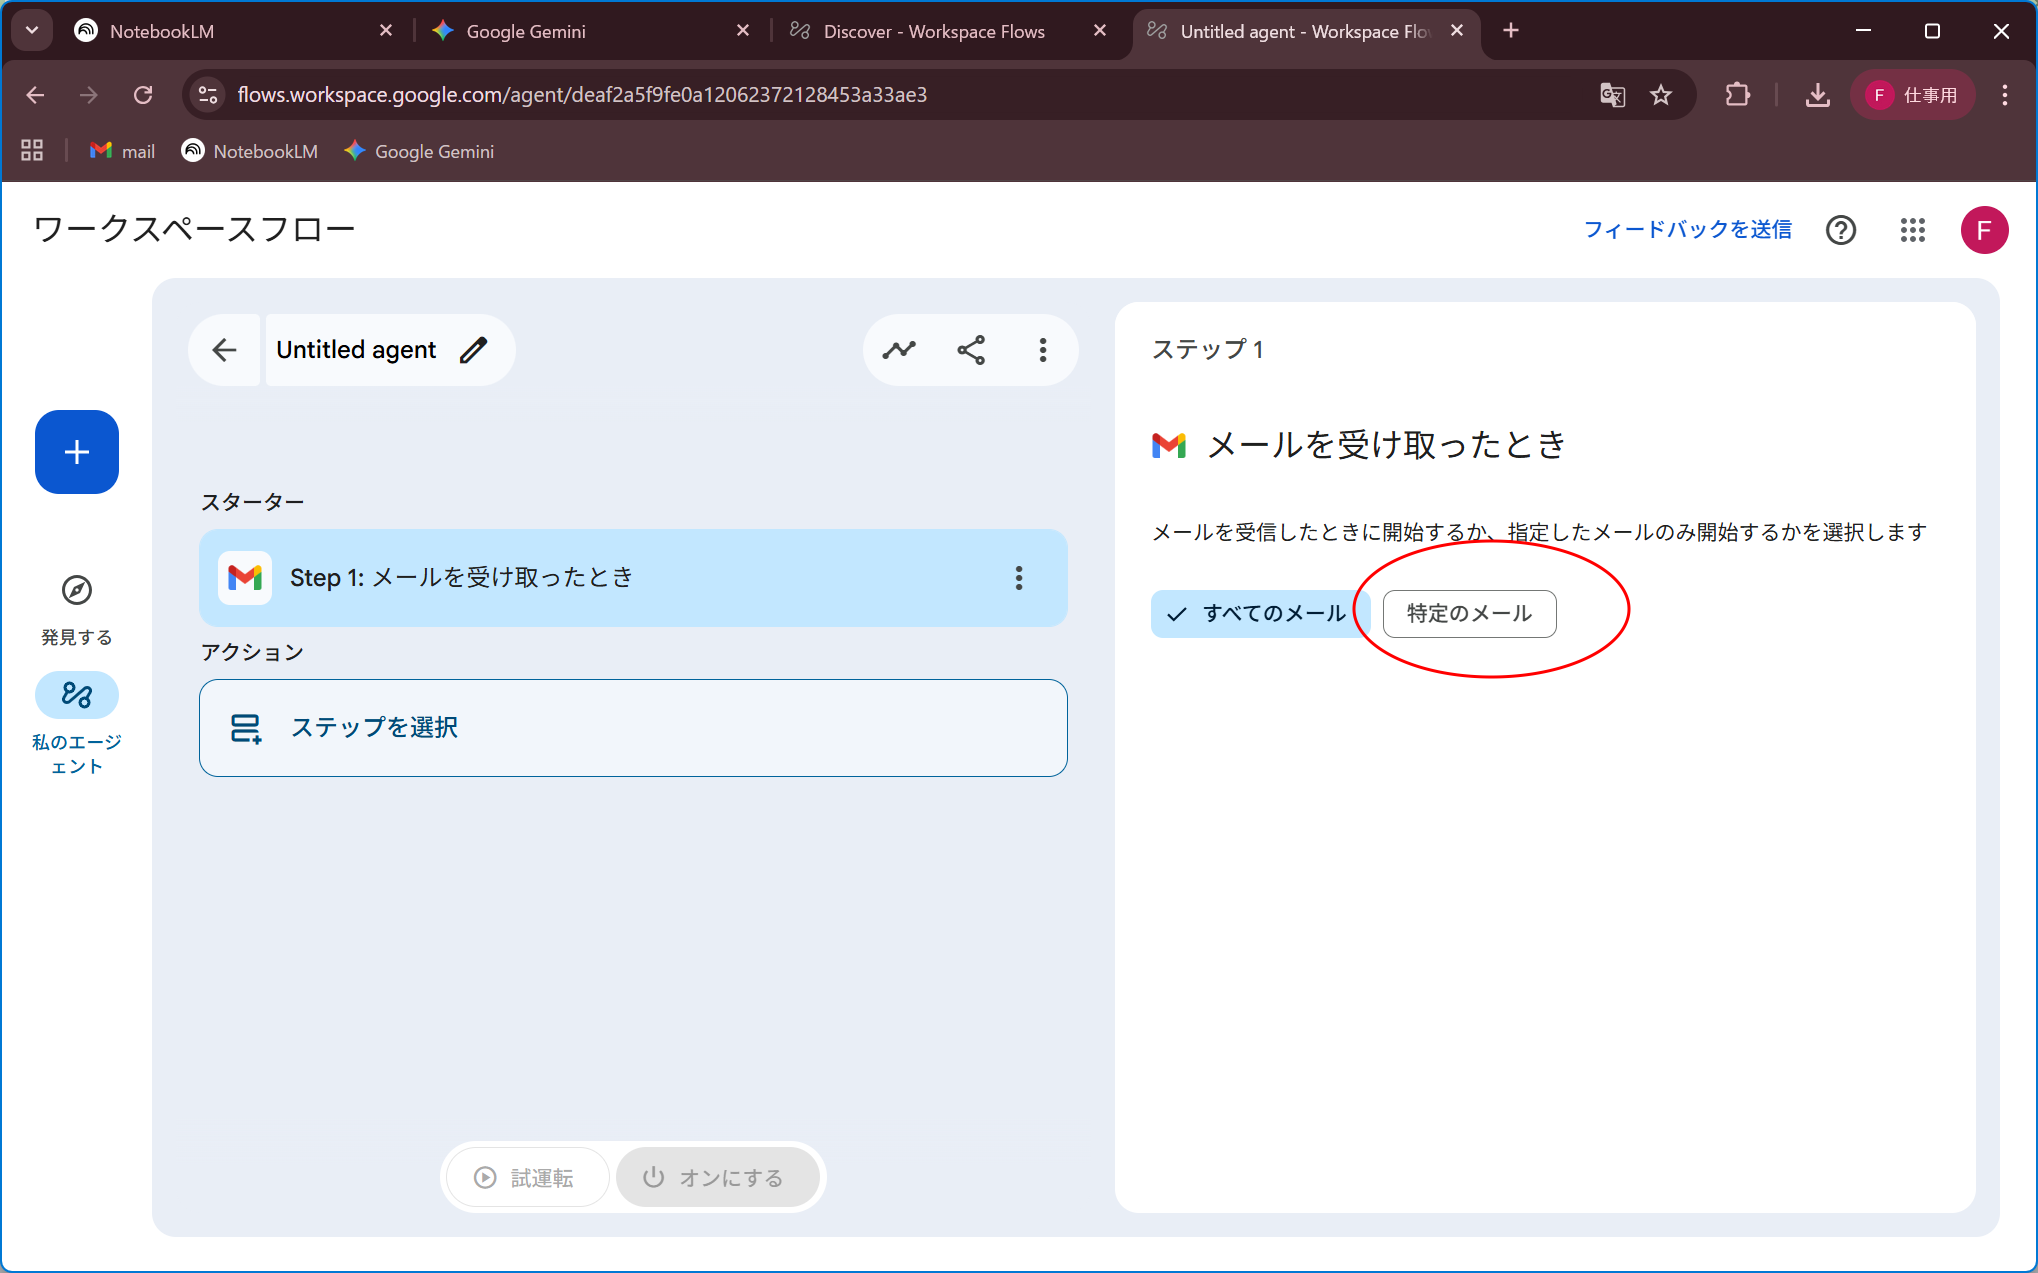Click the share agent icon
The image size is (2038, 1273).
point(971,350)
